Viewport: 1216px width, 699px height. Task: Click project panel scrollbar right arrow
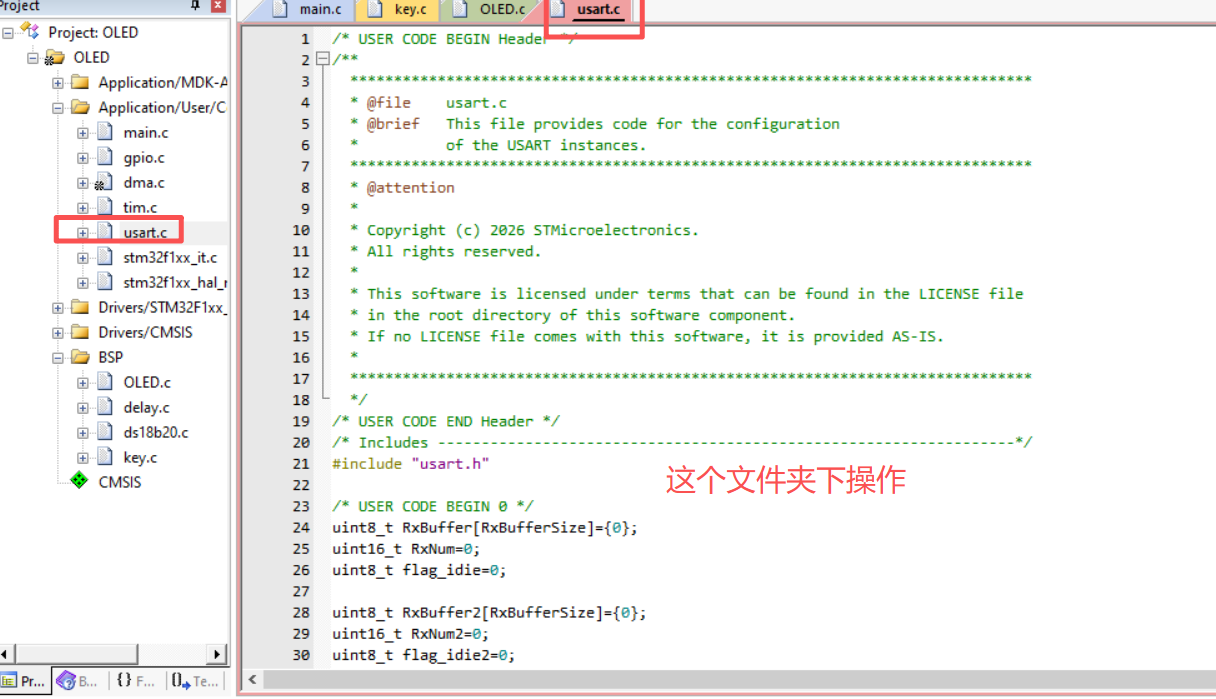pos(217,654)
